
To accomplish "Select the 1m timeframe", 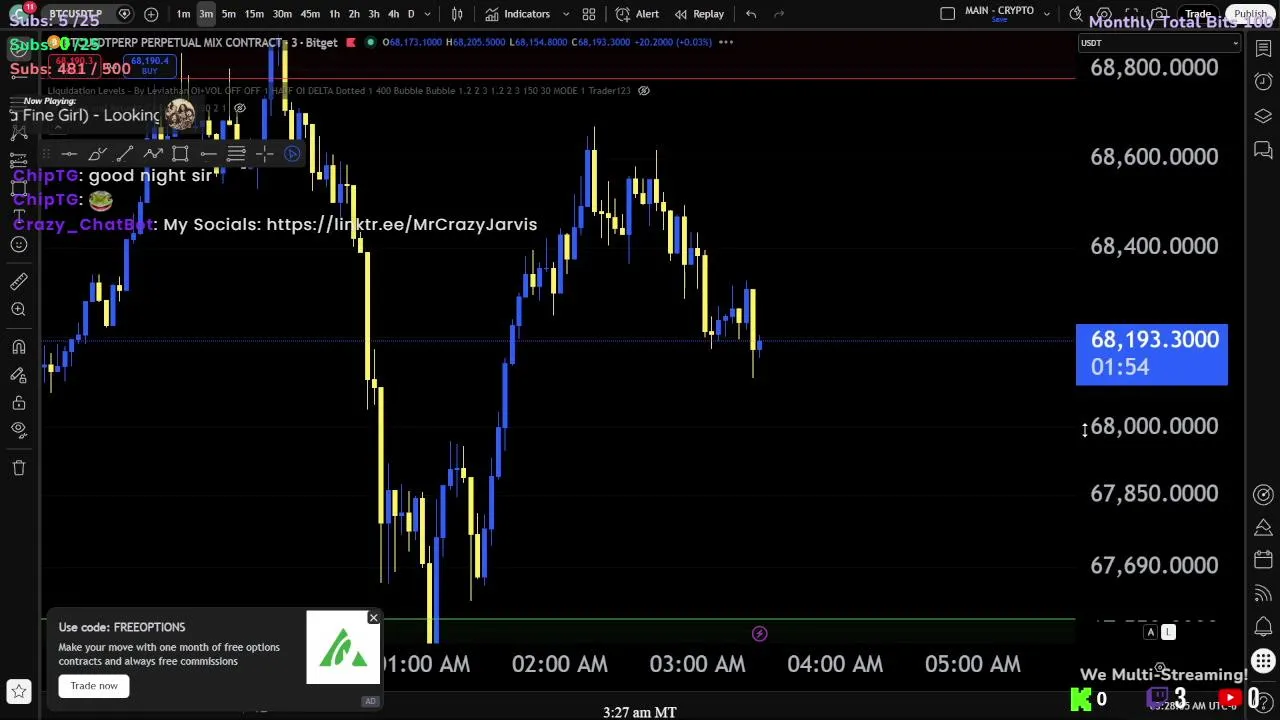I will [183, 14].
